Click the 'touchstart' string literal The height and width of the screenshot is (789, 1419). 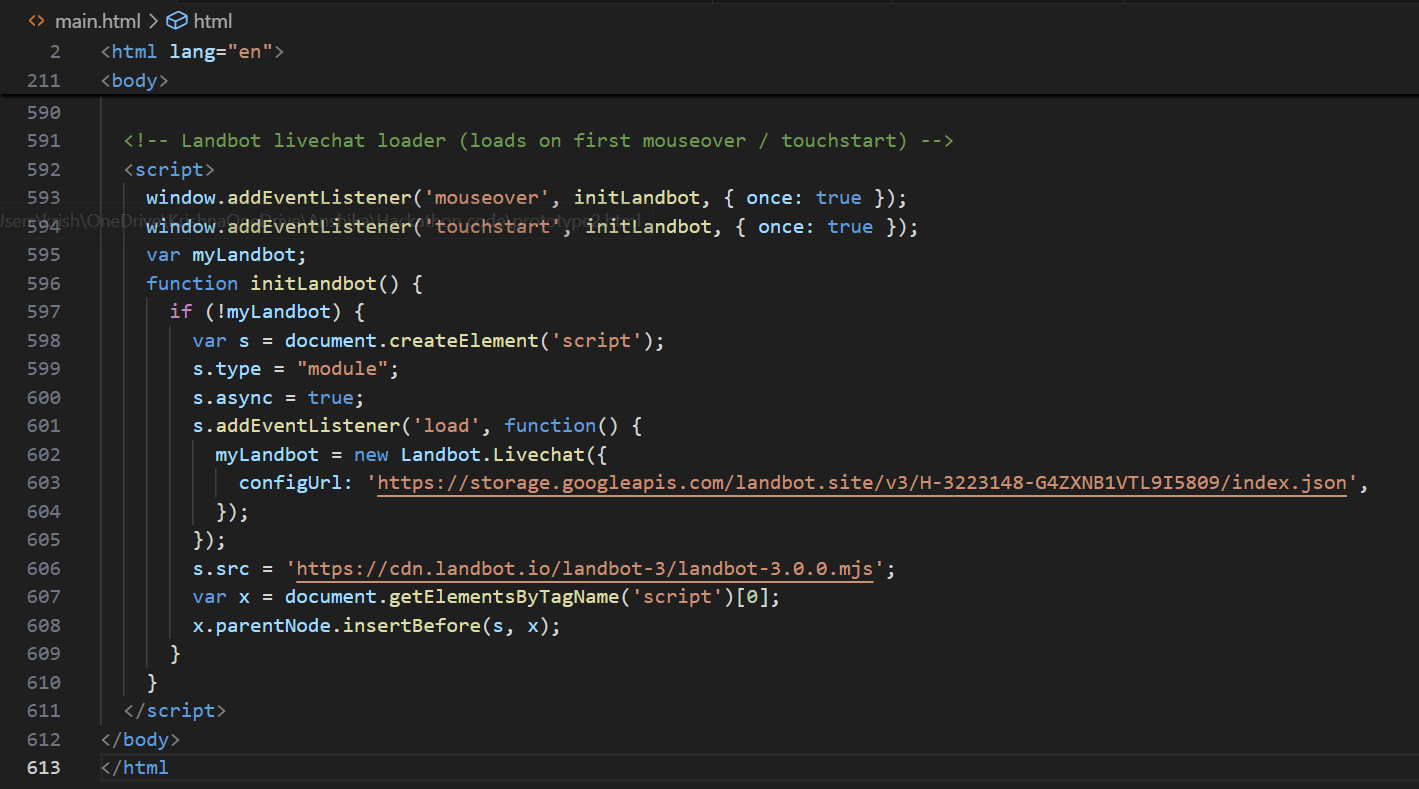493,227
